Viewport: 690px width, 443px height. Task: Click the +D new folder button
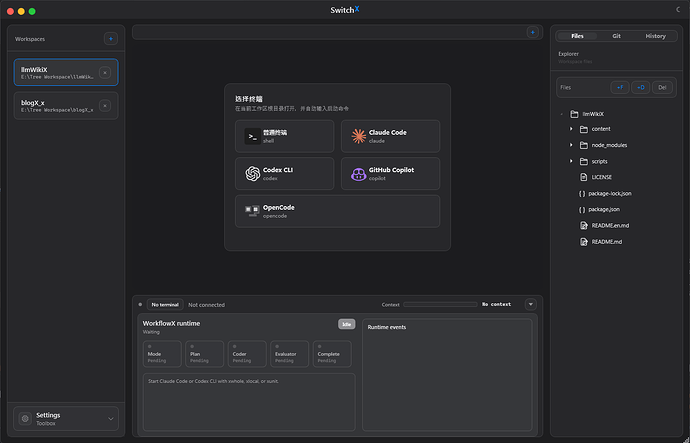click(x=641, y=88)
